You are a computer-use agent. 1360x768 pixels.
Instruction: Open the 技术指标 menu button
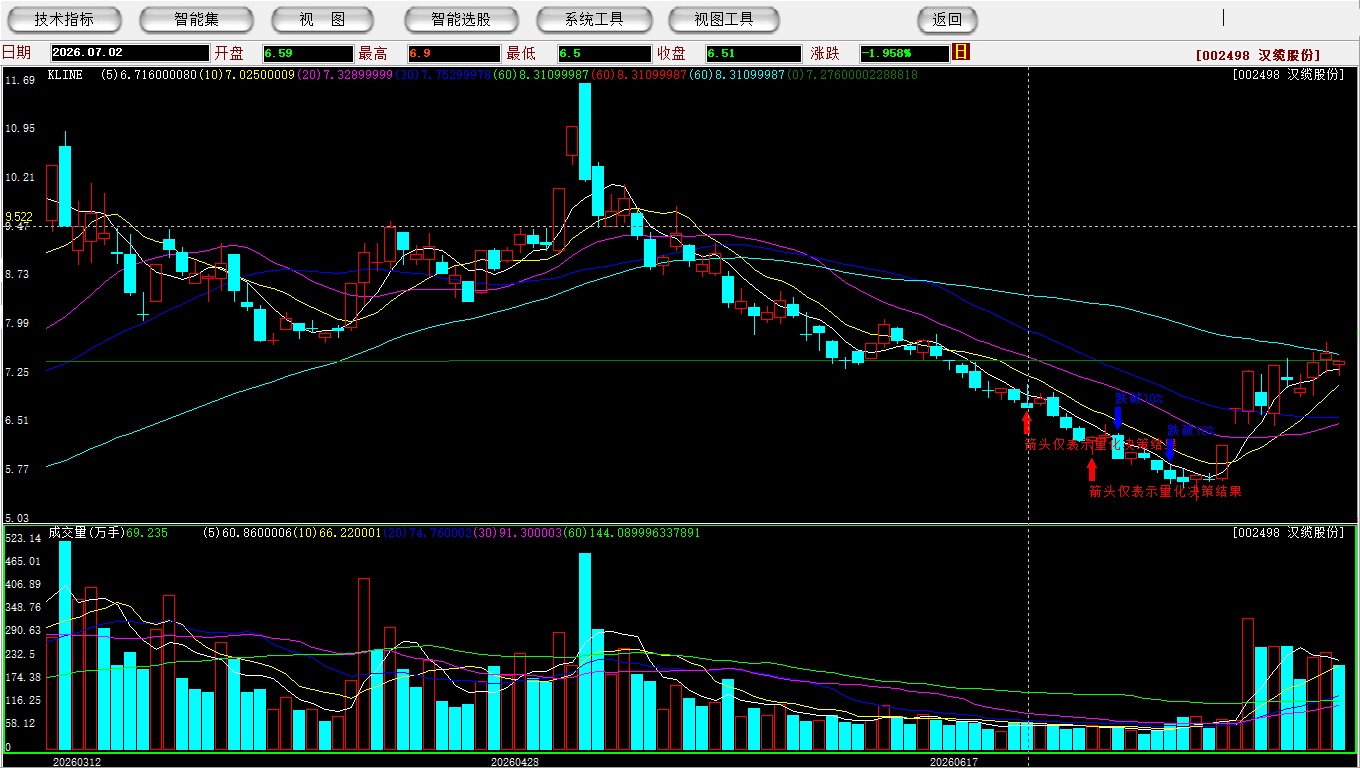pos(64,19)
